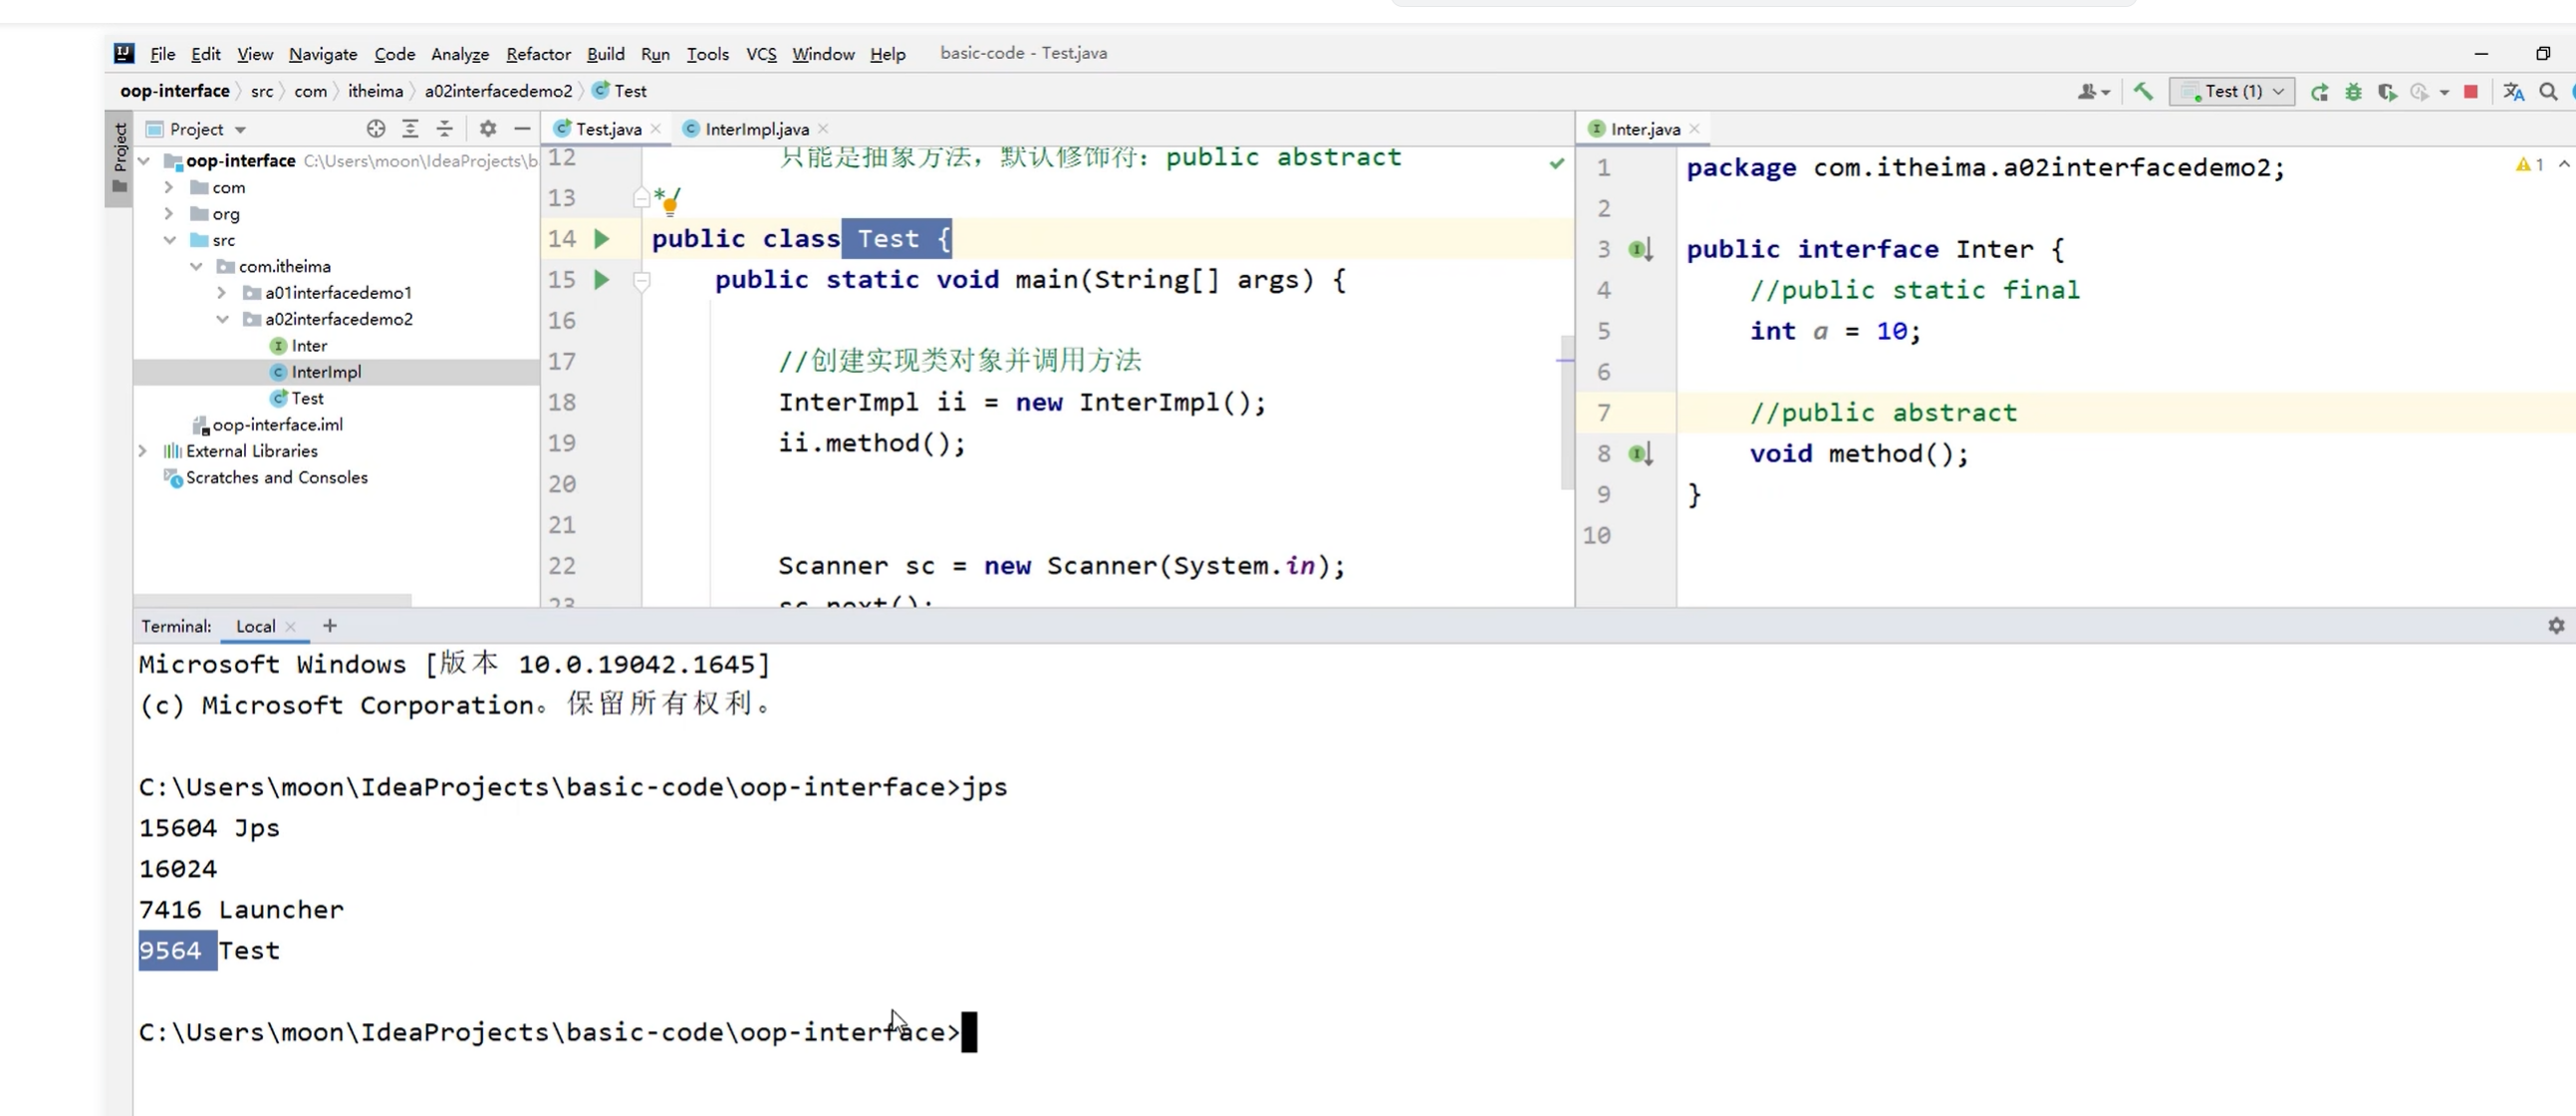Run line 14 via the gutter run arrow

click(x=601, y=239)
